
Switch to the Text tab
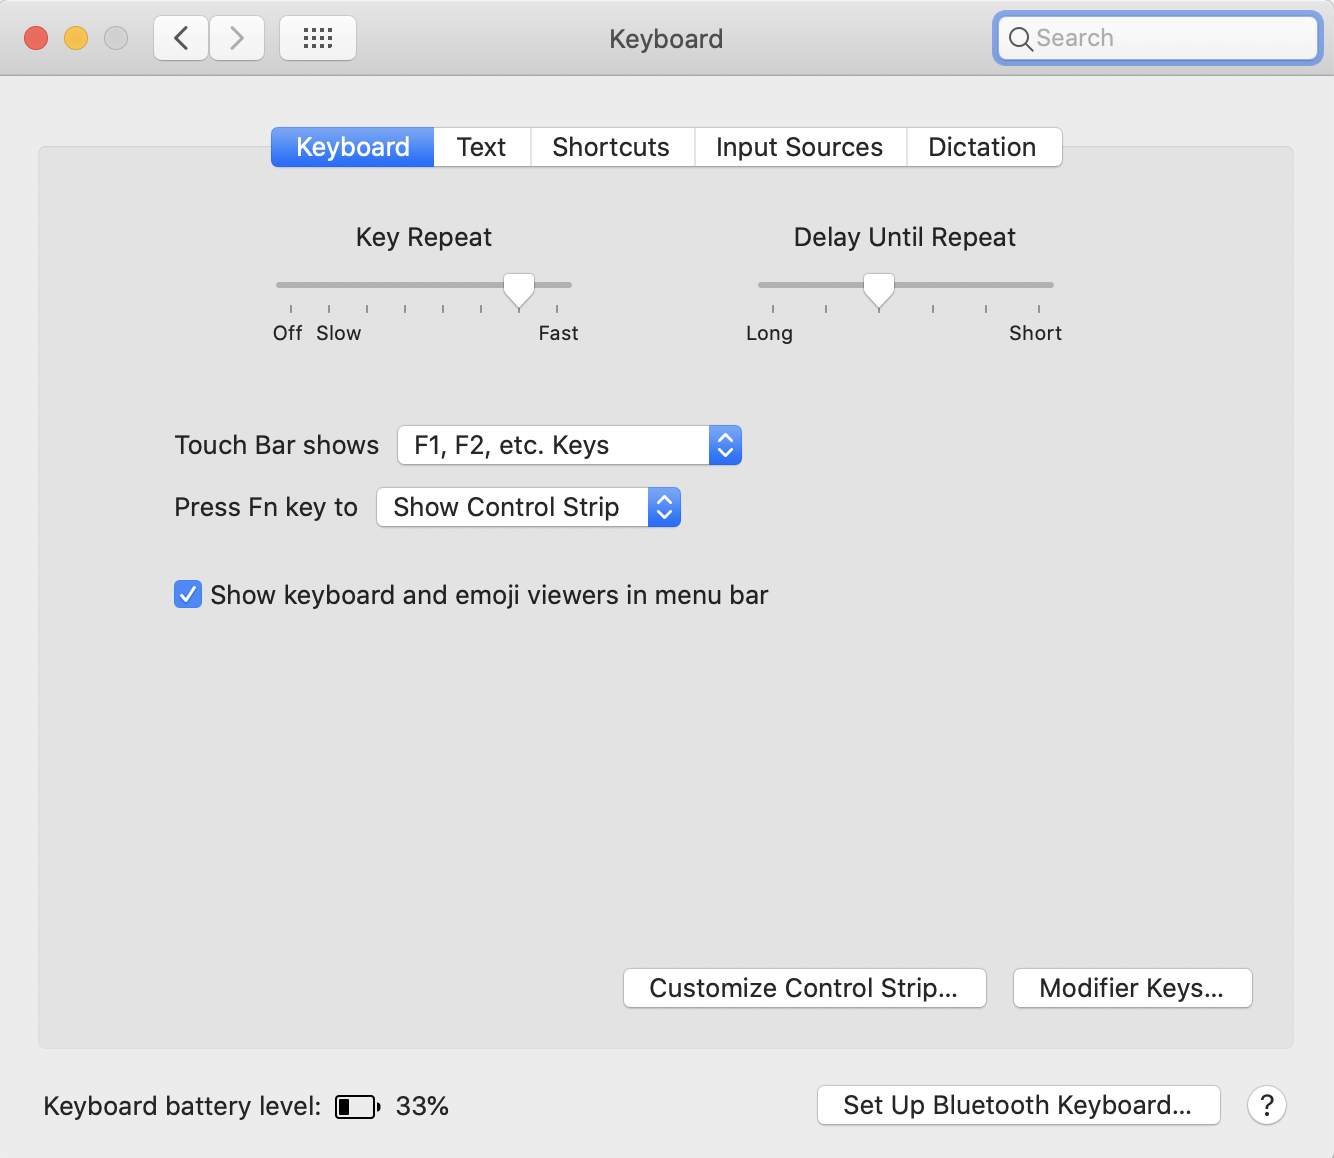pos(481,147)
